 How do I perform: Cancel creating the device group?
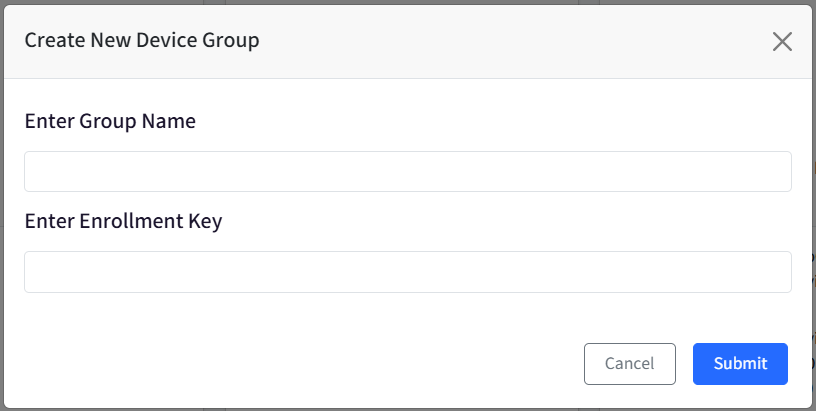[630, 364]
